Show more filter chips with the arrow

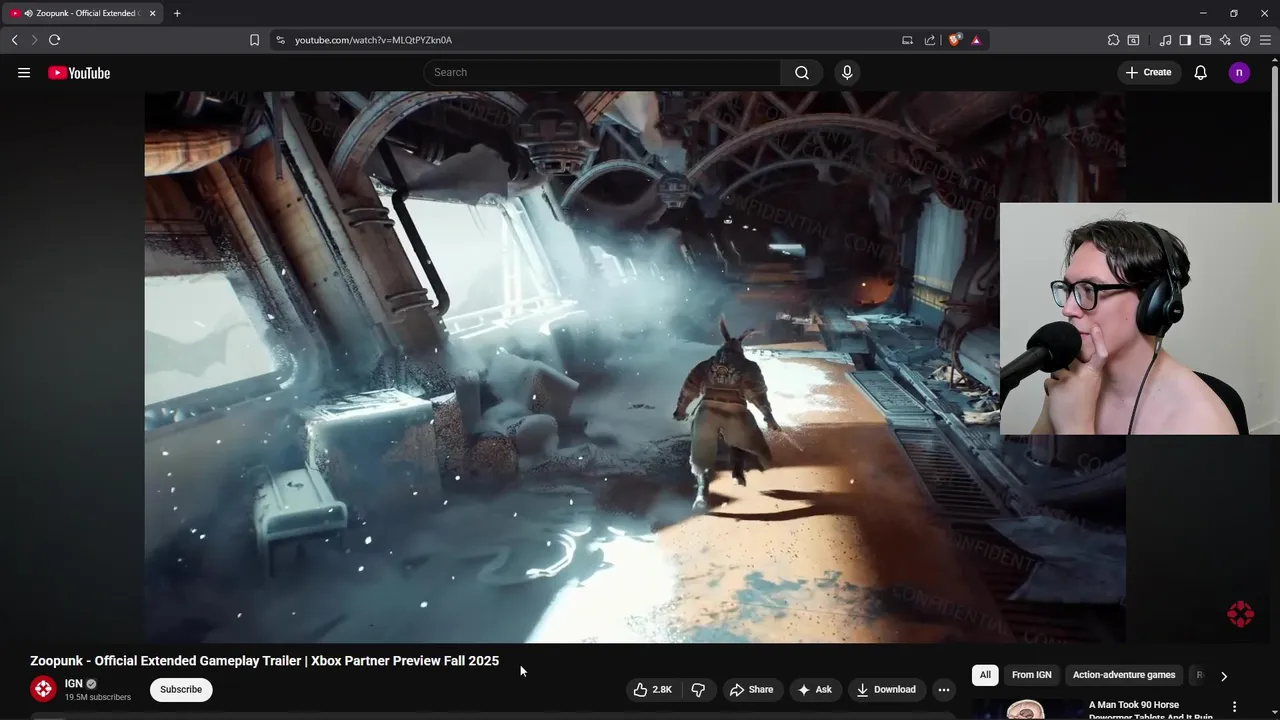pos(1223,676)
